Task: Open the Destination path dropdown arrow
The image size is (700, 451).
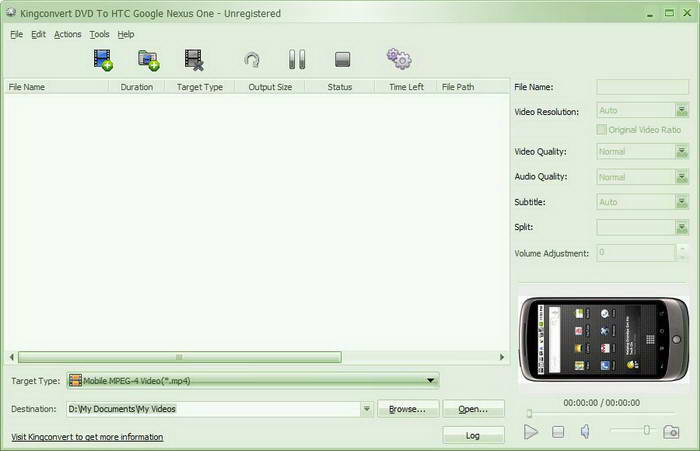Action: (367, 409)
